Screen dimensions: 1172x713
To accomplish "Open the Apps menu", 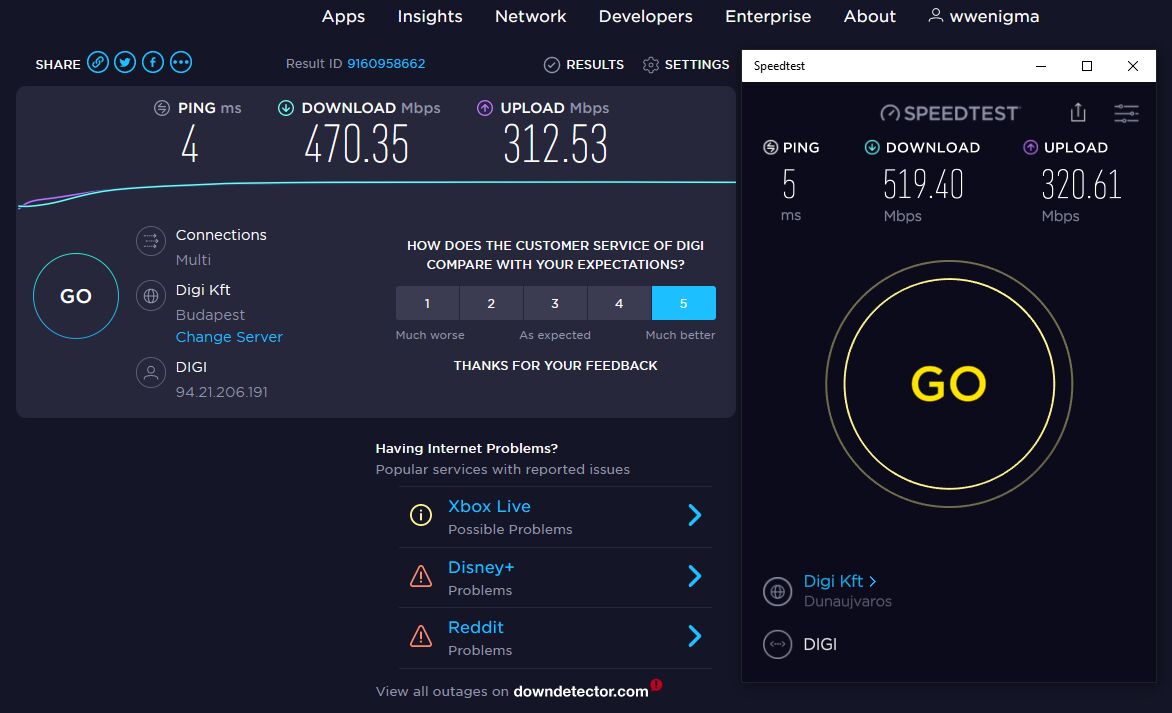I will point(343,16).
